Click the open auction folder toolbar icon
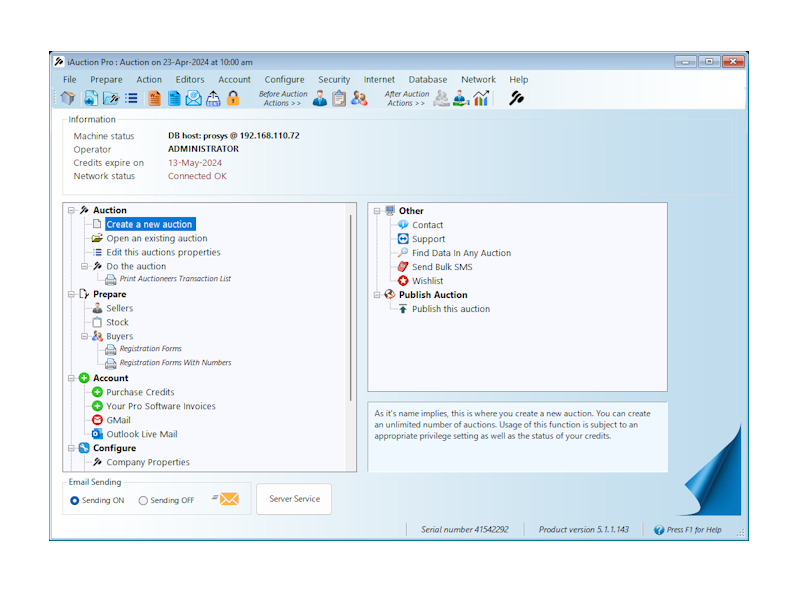This screenshot has width=798, height=592. [111, 98]
